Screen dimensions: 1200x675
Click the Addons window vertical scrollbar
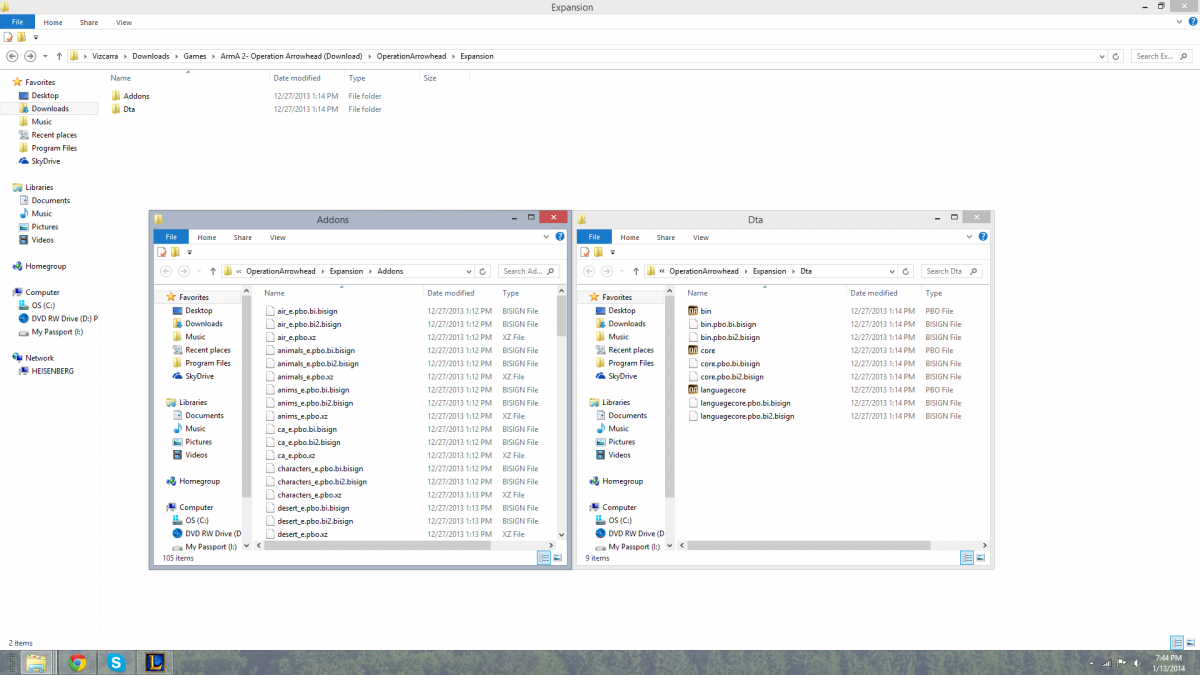coord(561,420)
